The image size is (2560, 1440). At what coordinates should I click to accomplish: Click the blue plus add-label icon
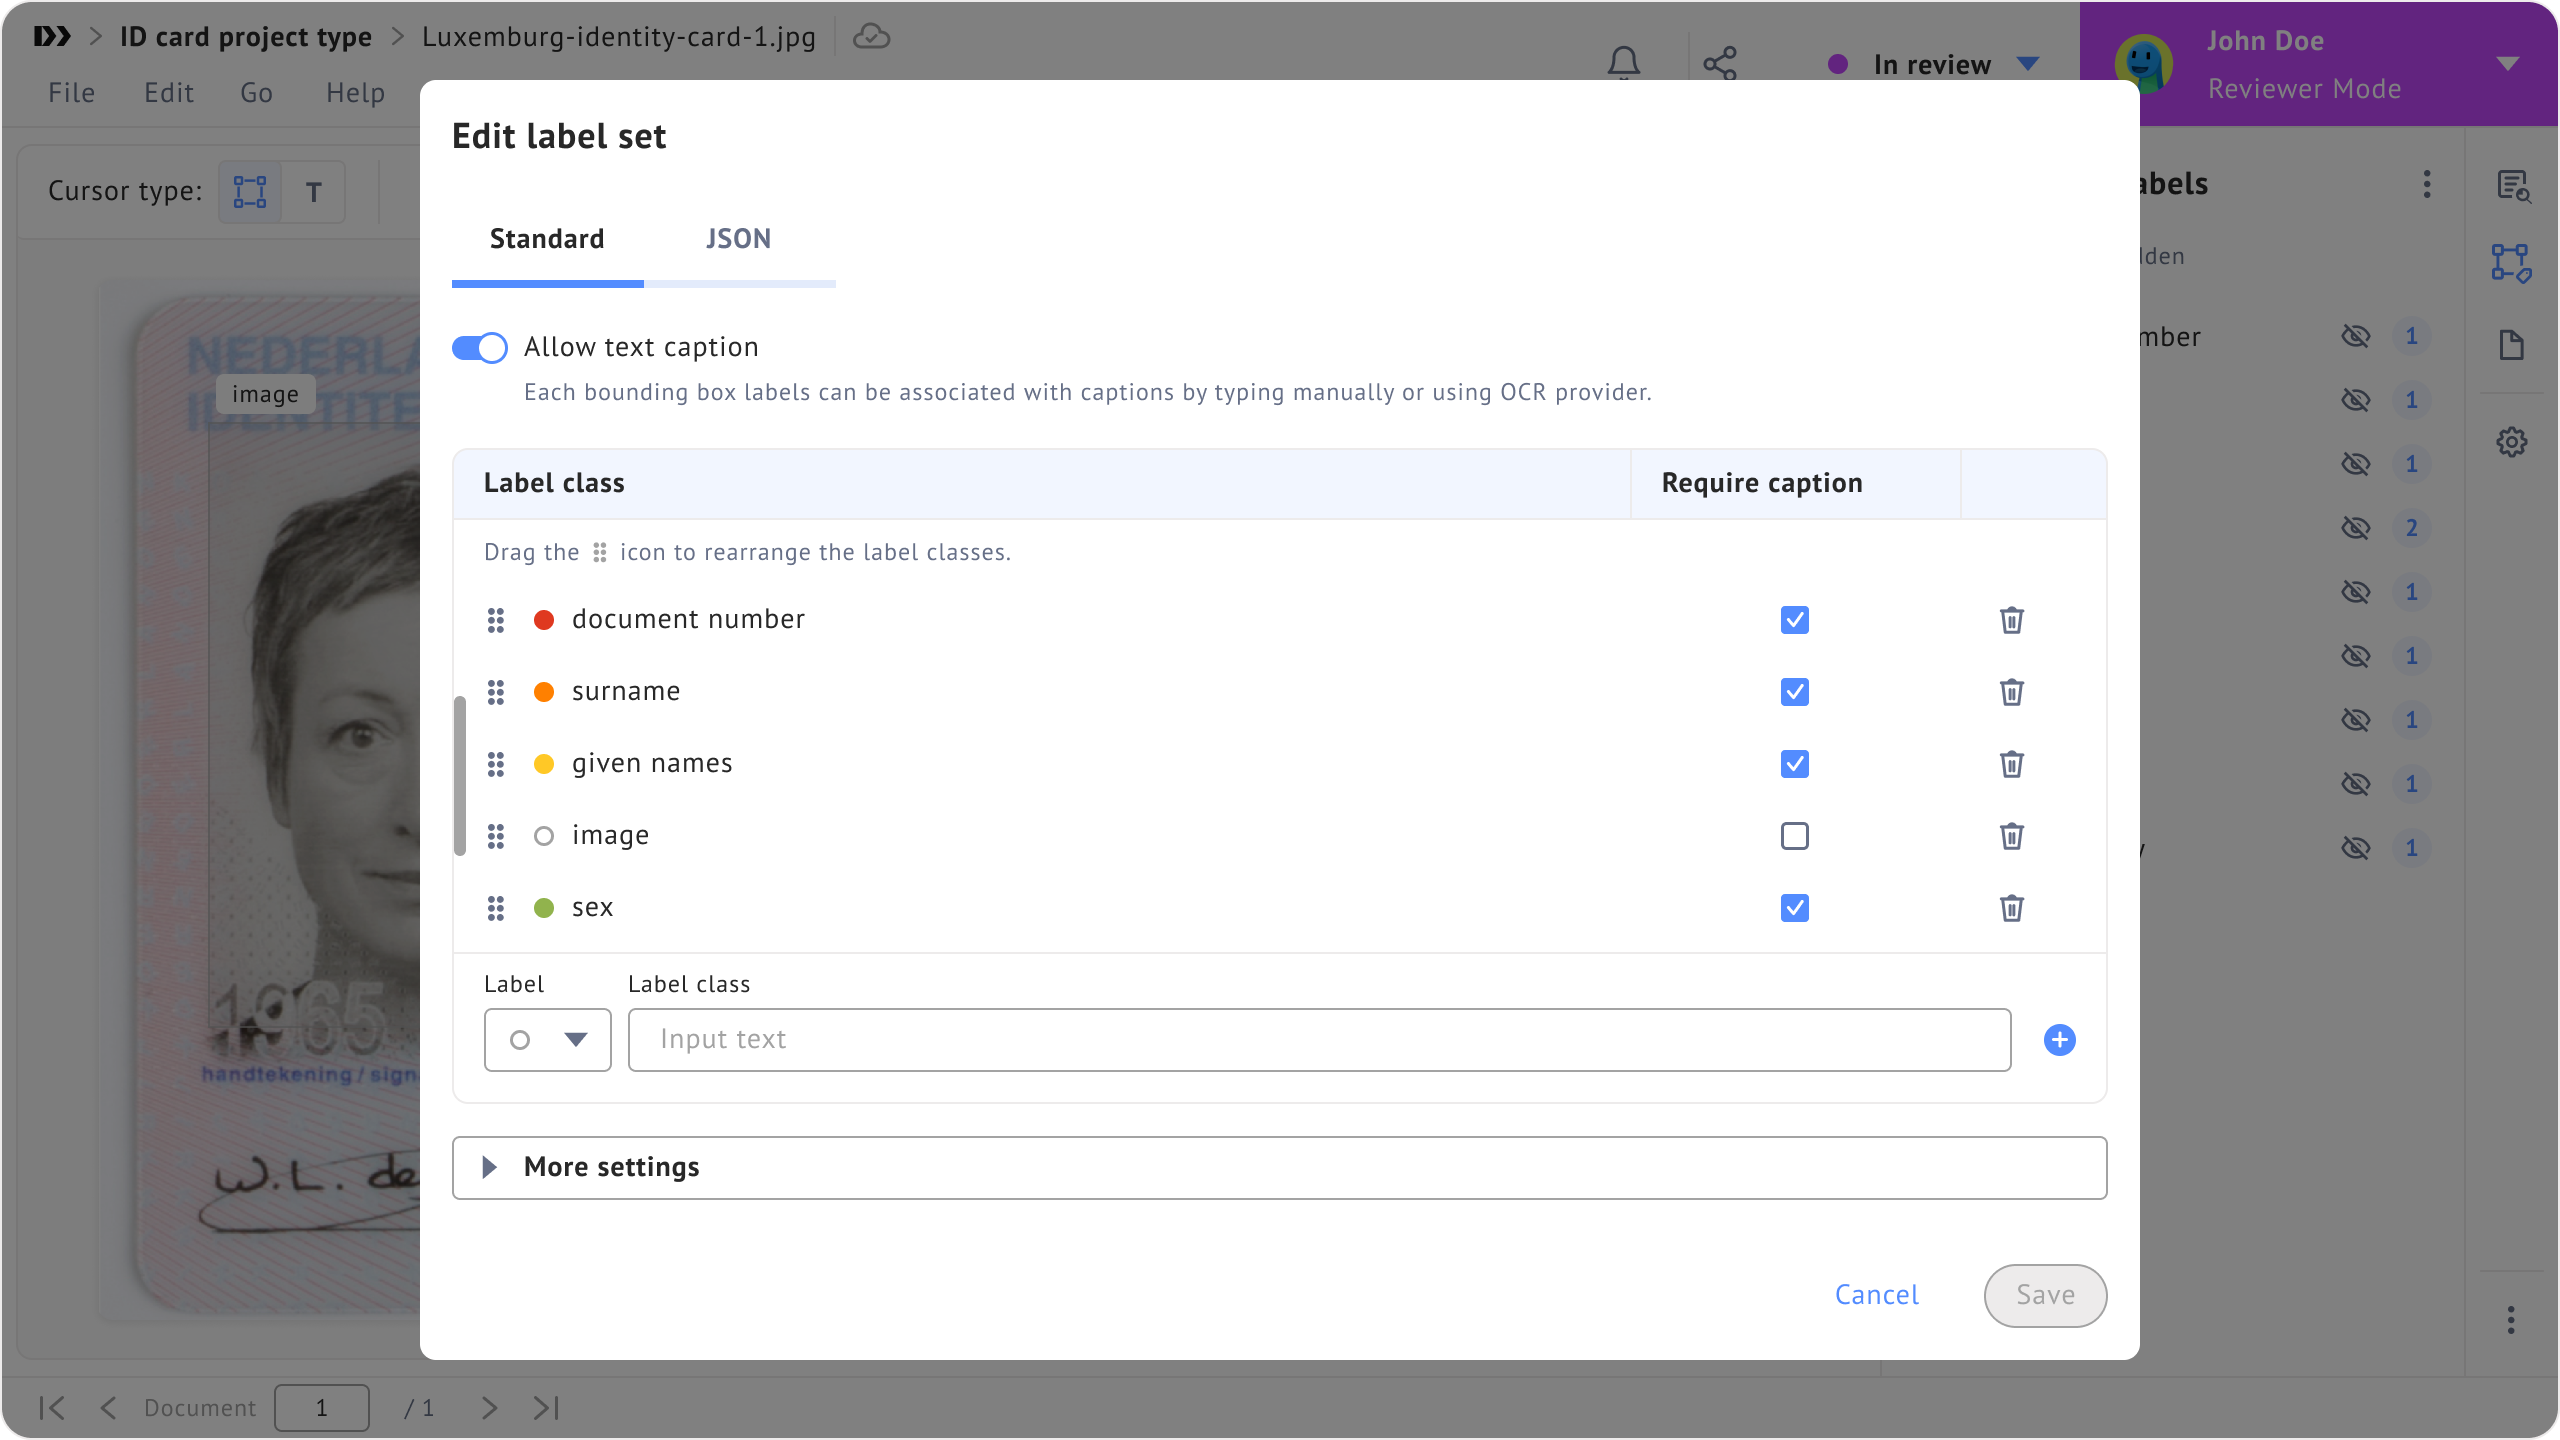coord(2059,1040)
